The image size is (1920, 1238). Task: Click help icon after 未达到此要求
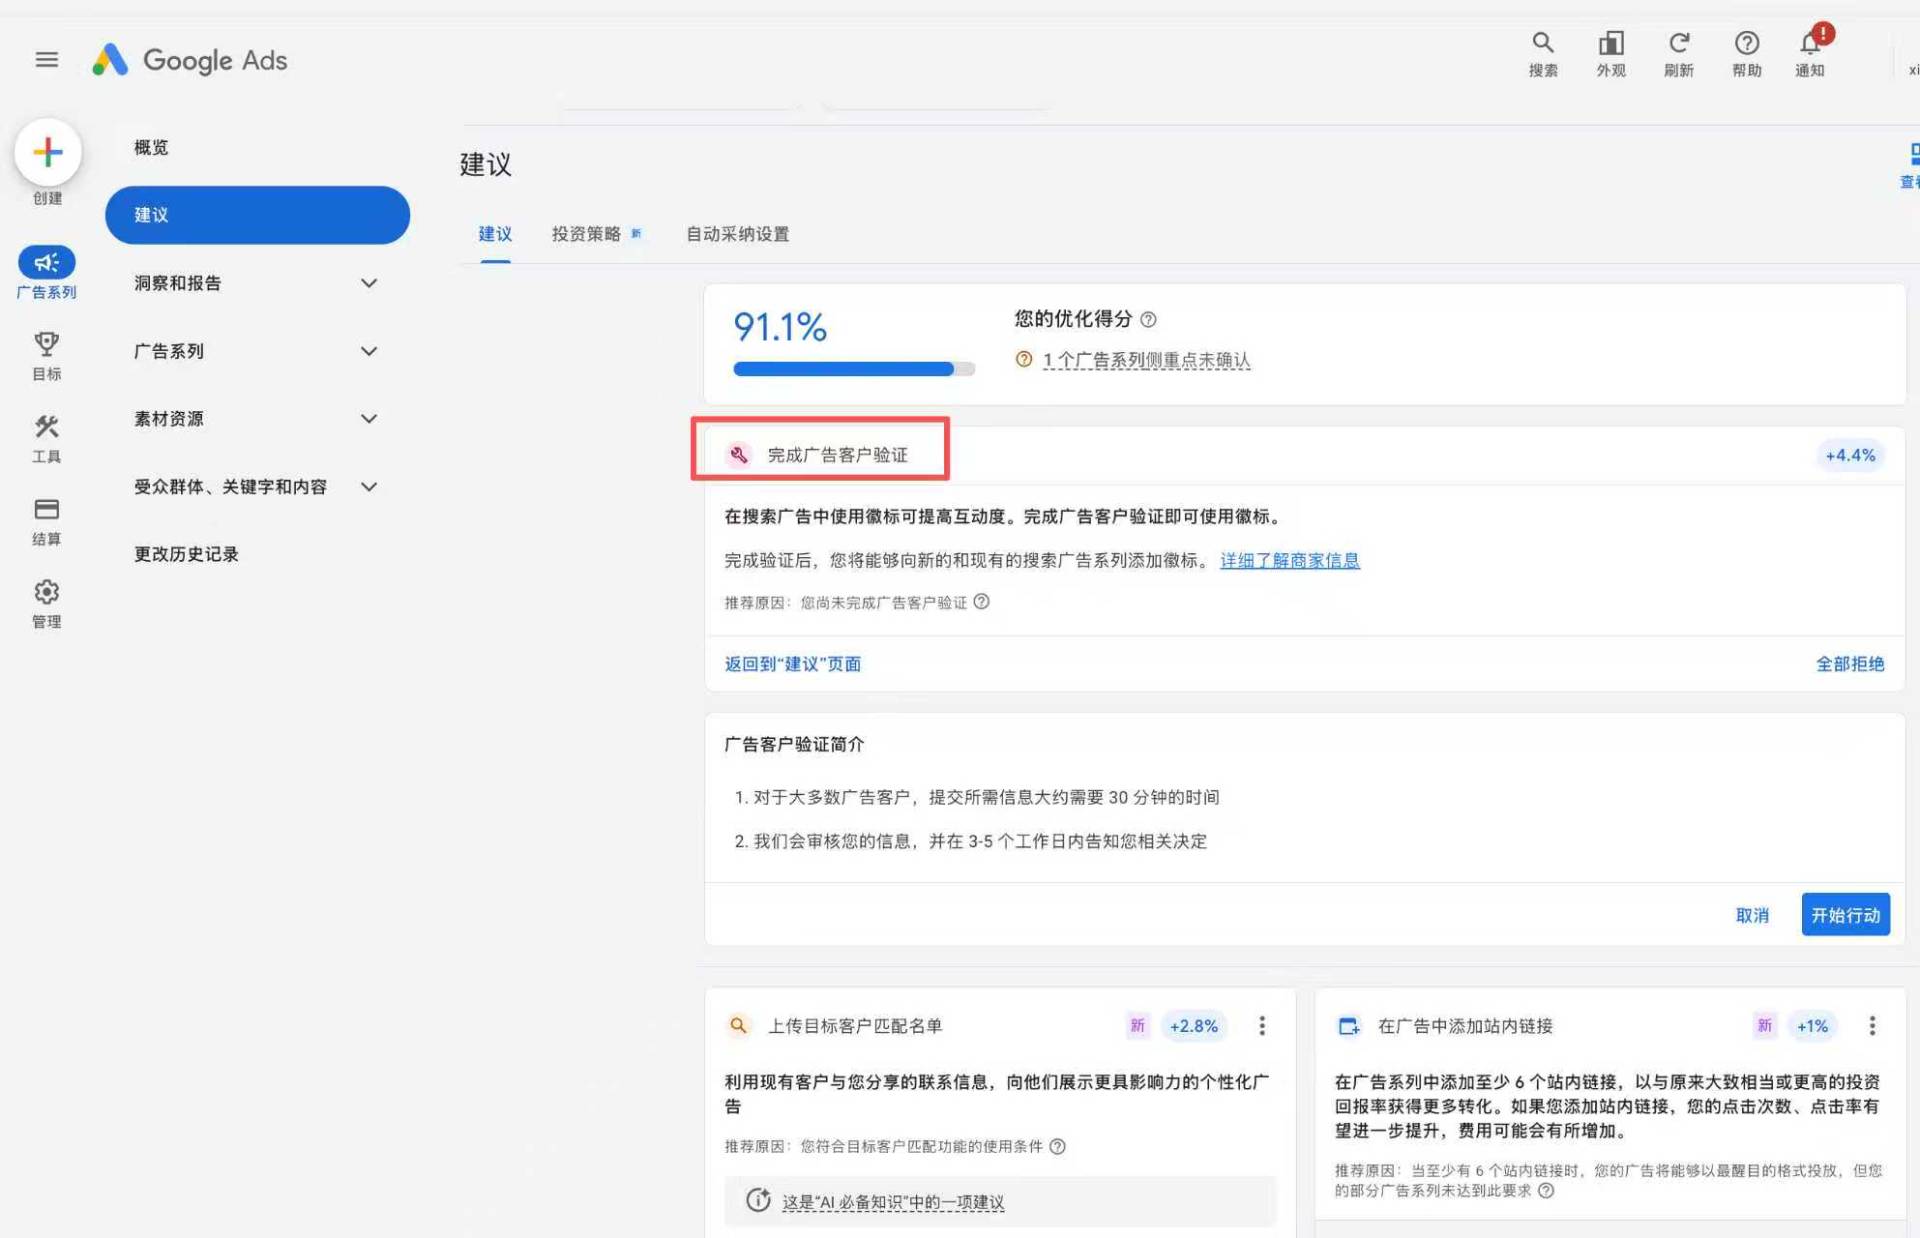[1546, 1190]
